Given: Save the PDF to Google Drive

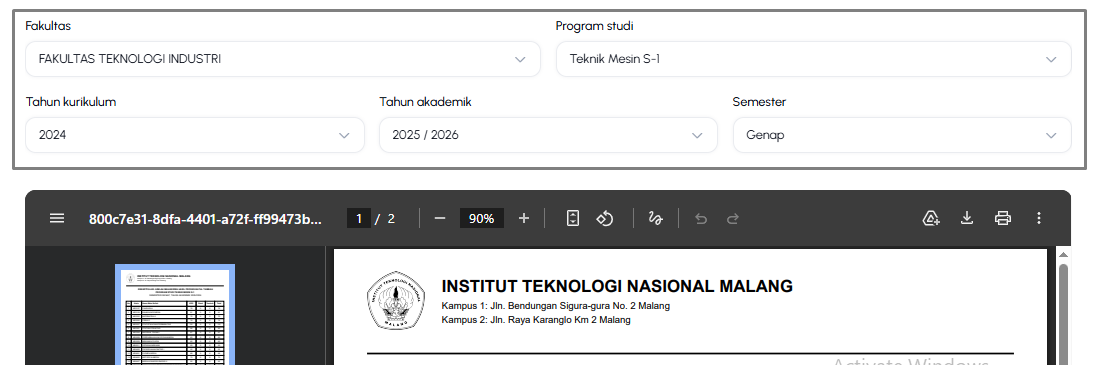Looking at the screenshot, I should [x=931, y=218].
